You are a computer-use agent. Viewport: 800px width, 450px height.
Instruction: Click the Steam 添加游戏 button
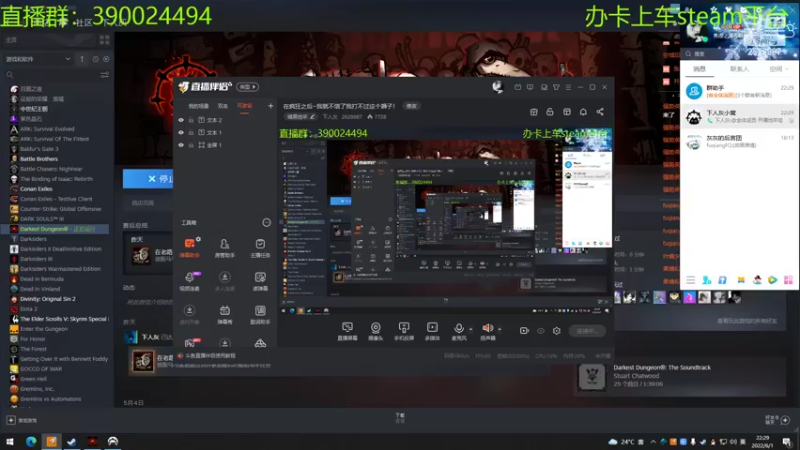point(22,420)
